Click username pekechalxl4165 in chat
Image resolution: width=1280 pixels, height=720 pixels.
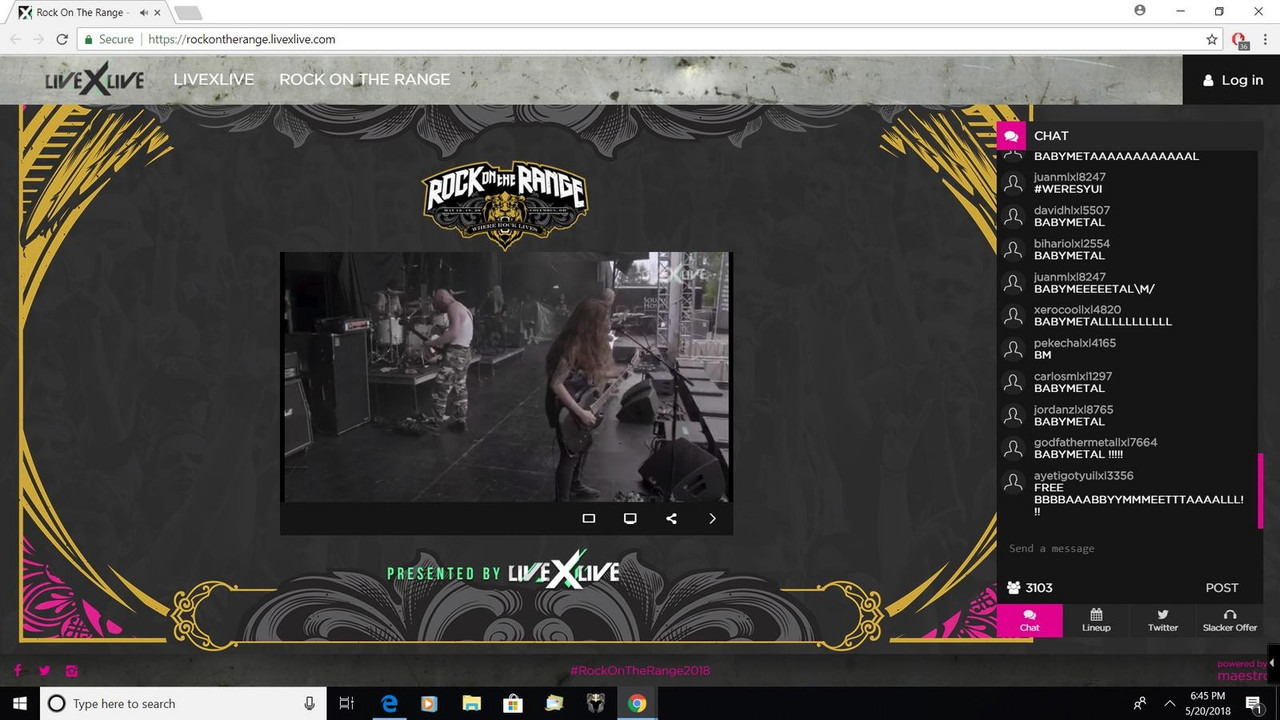click(1075, 343)
